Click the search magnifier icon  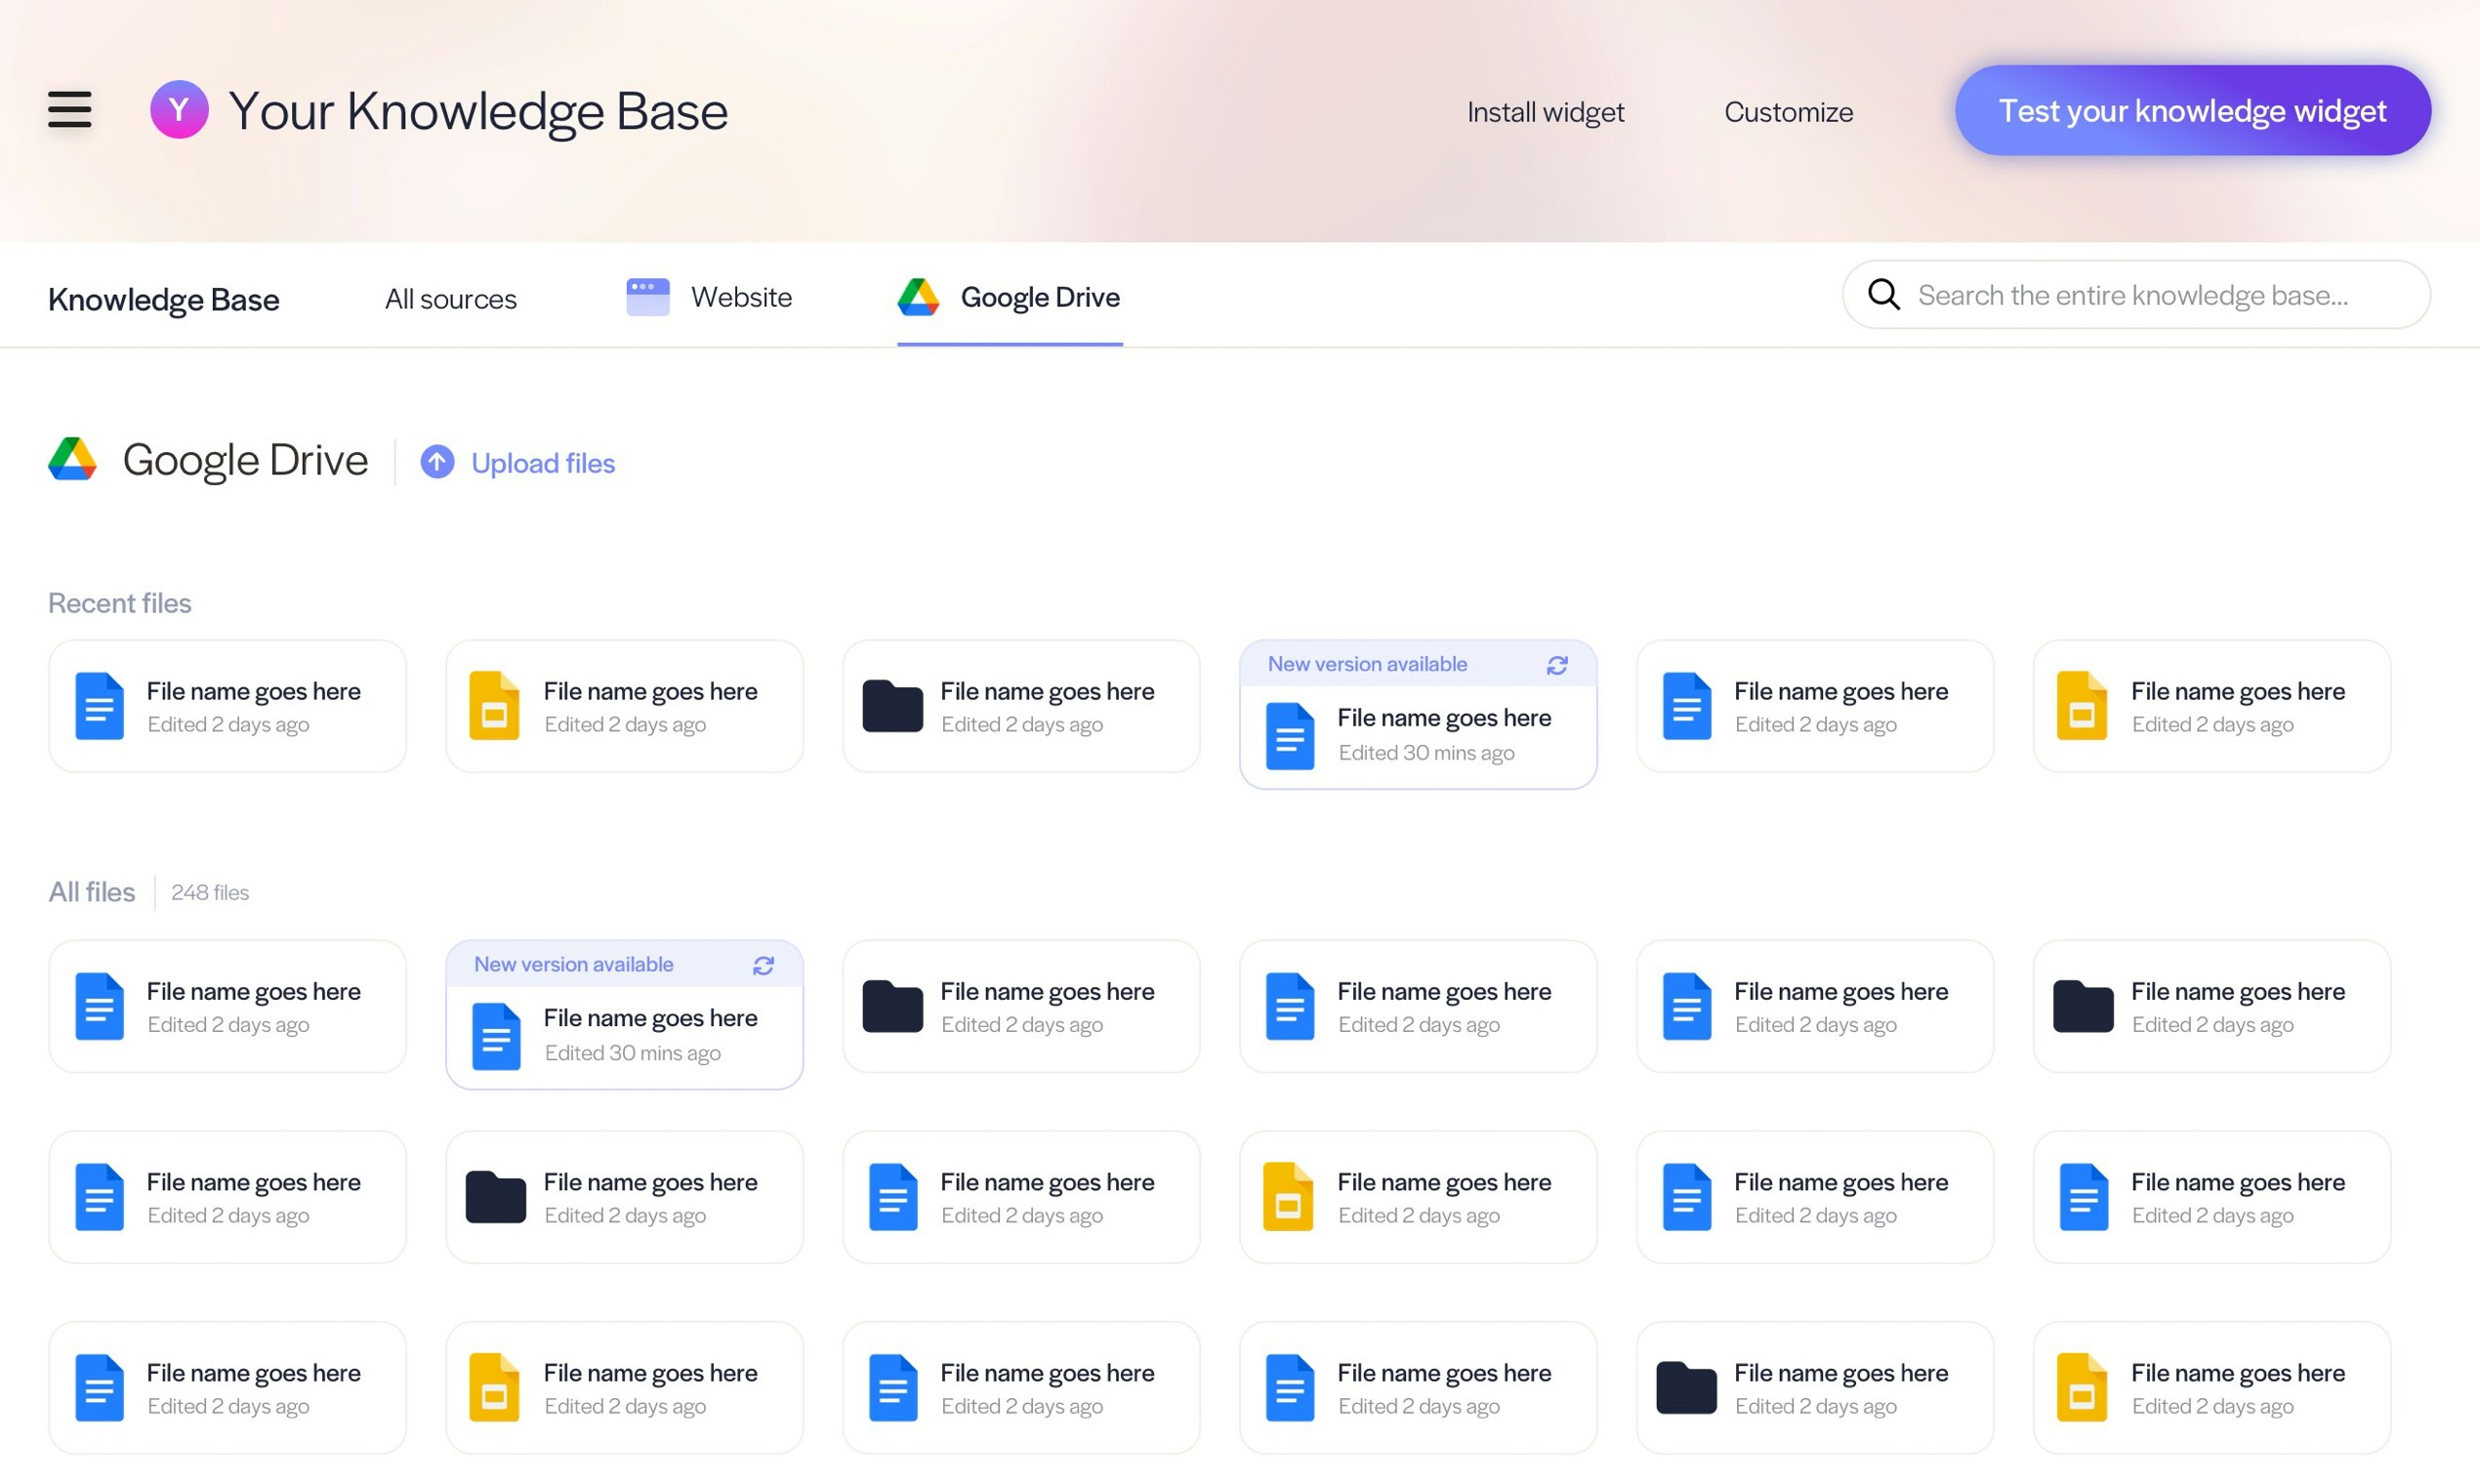point(1883,295)
